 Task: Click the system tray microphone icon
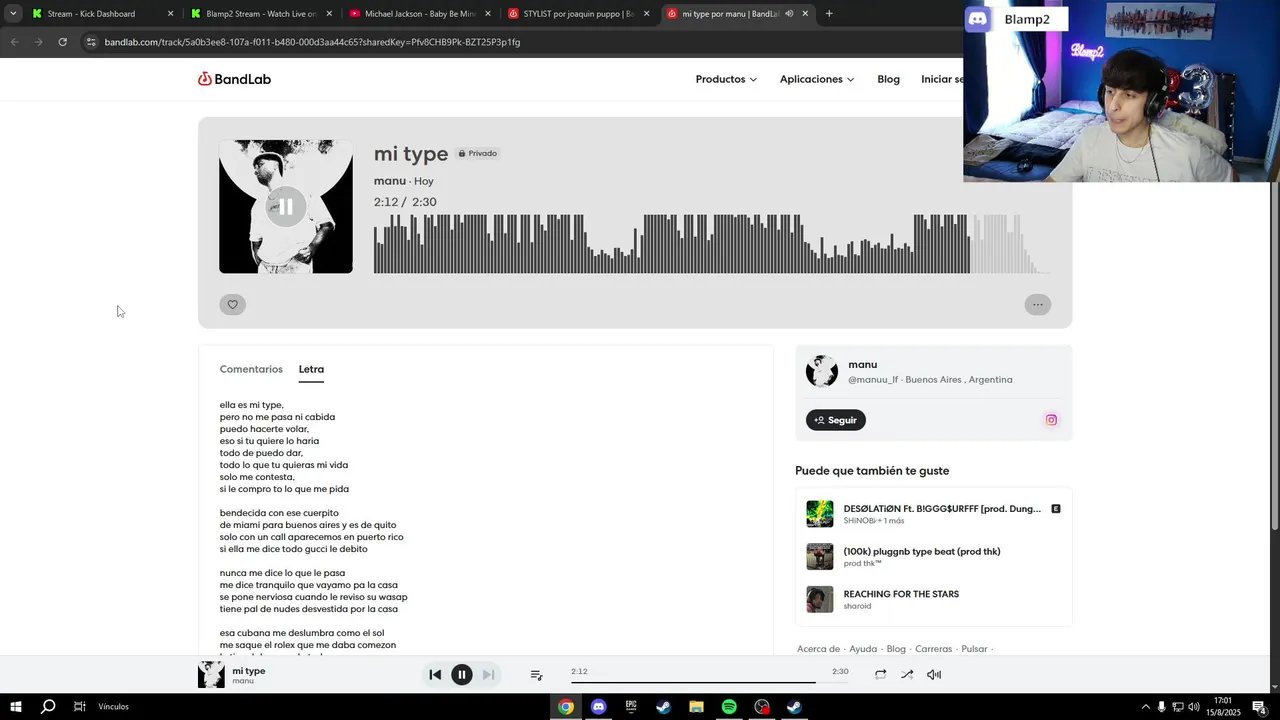[x=1161, y=707]
